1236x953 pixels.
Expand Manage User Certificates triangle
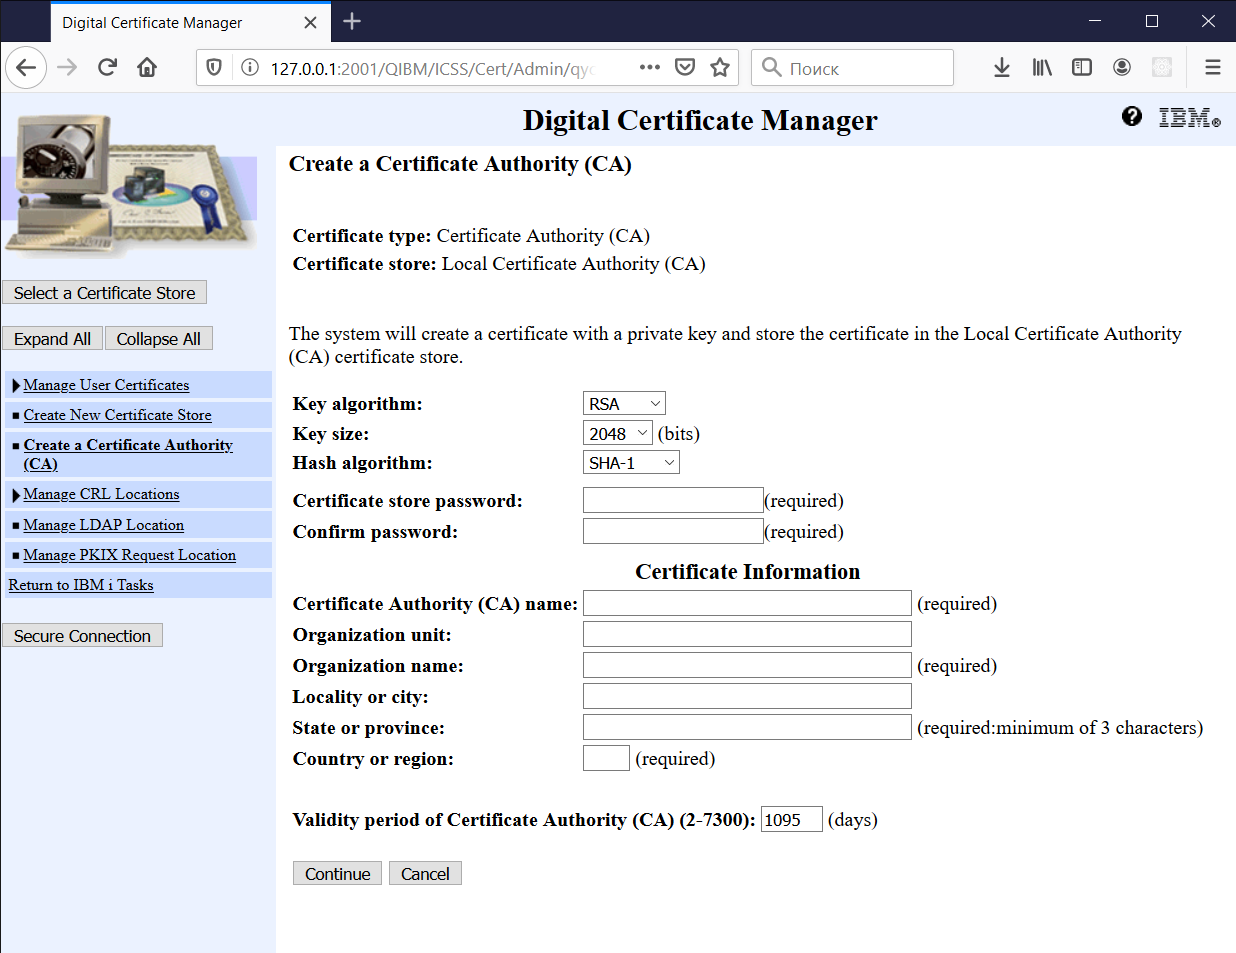click(16, 386)
